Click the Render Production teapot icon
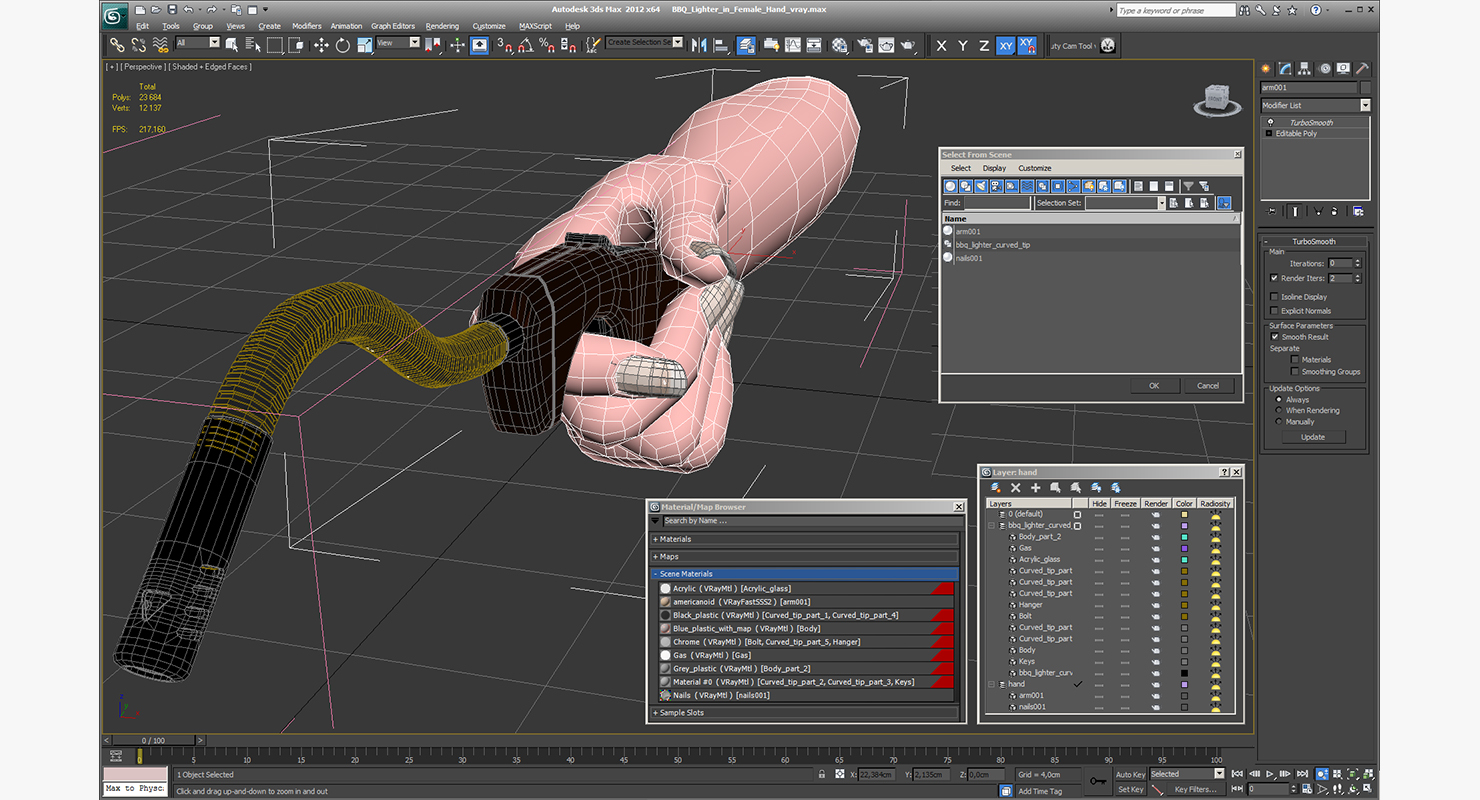Viewport: 1480px width, 800px height. 908,45
